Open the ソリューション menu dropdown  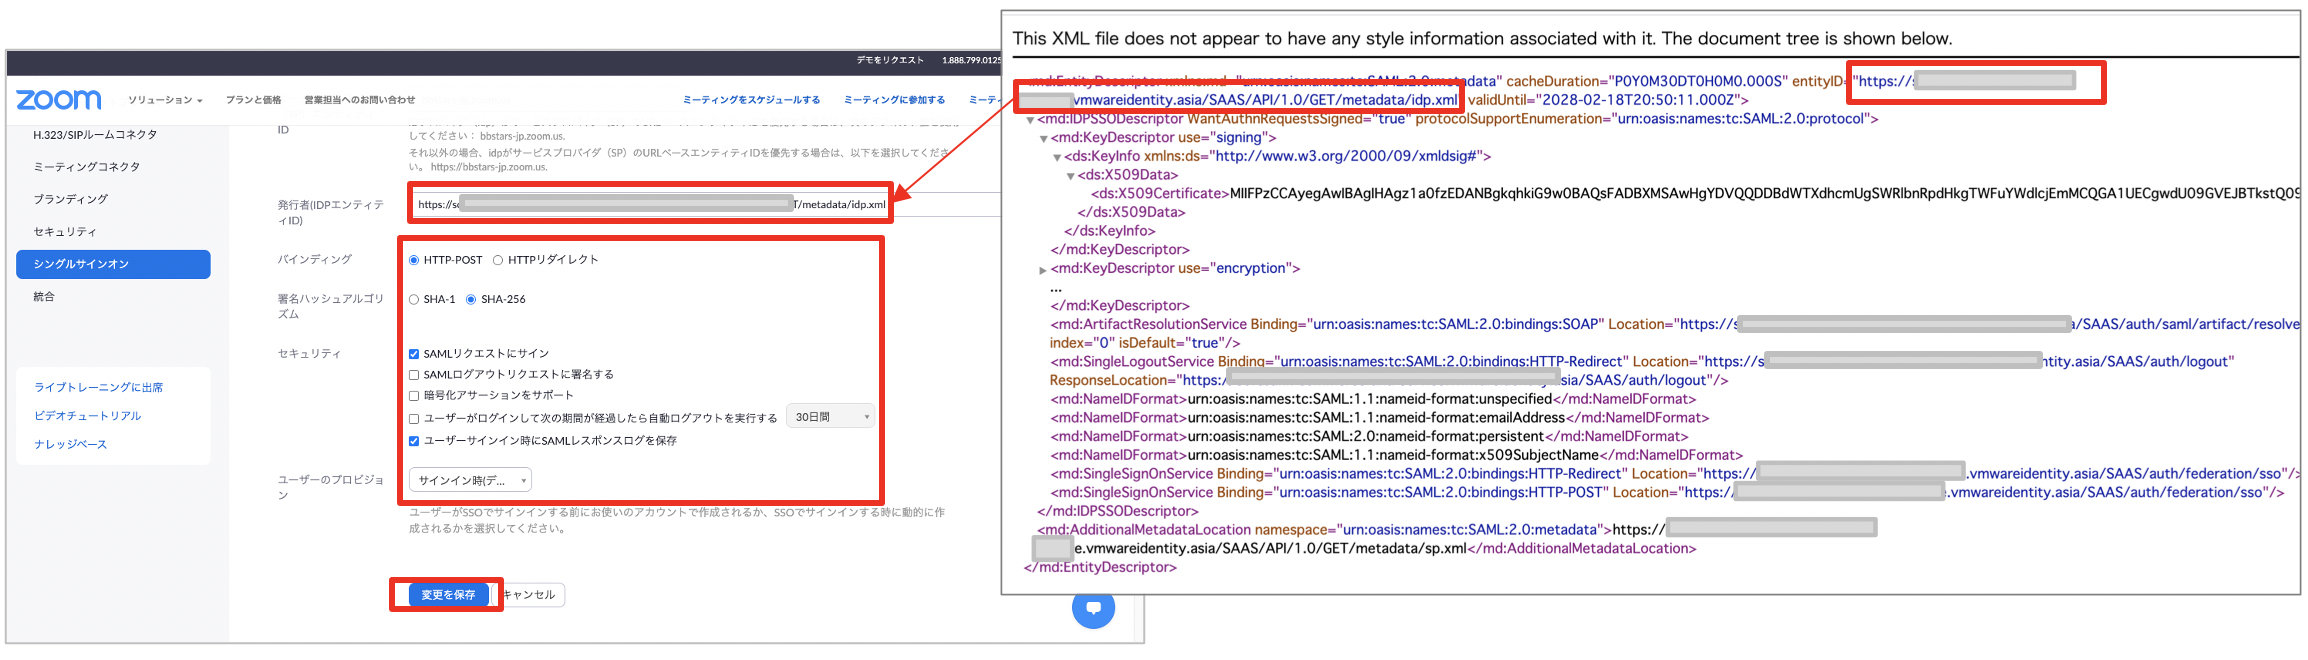coord(165,100)
